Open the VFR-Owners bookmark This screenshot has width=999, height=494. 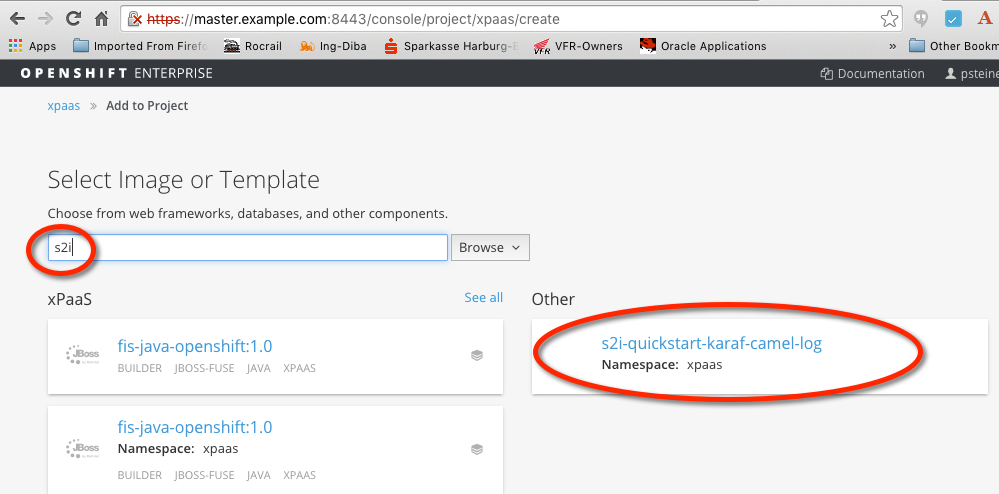coord(578,46)
